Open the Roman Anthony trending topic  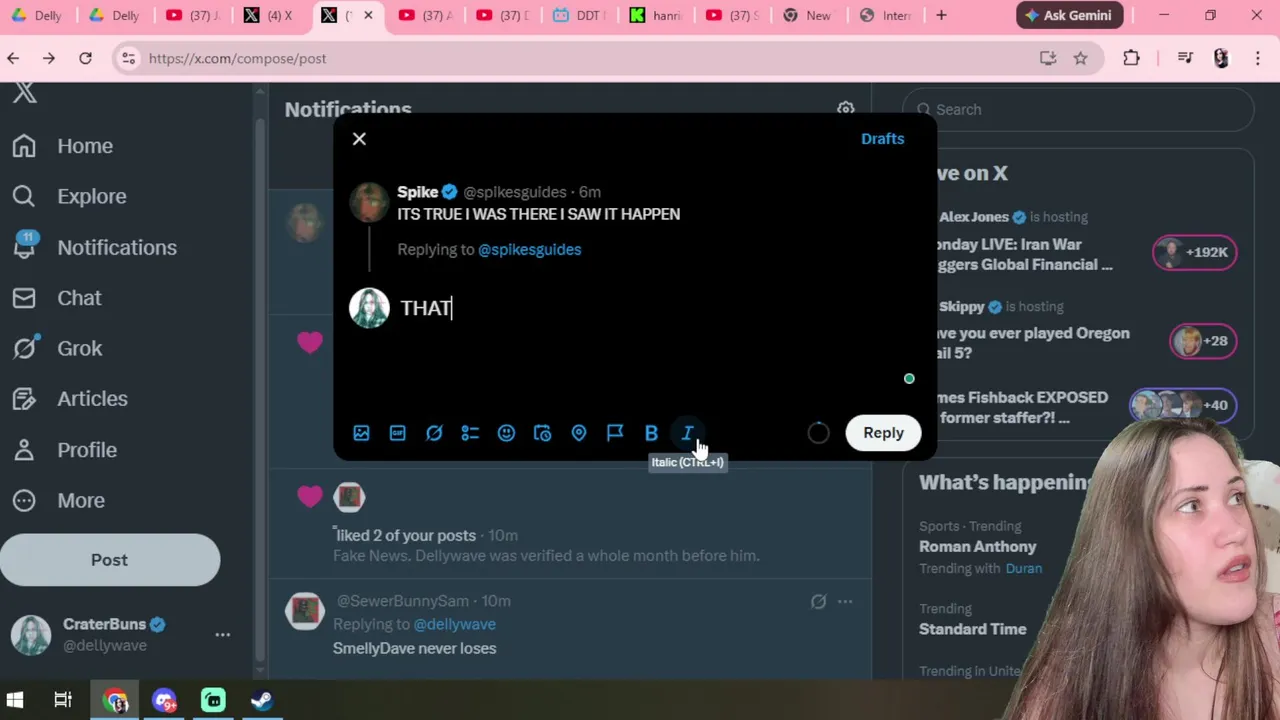[x=977, y=547]
